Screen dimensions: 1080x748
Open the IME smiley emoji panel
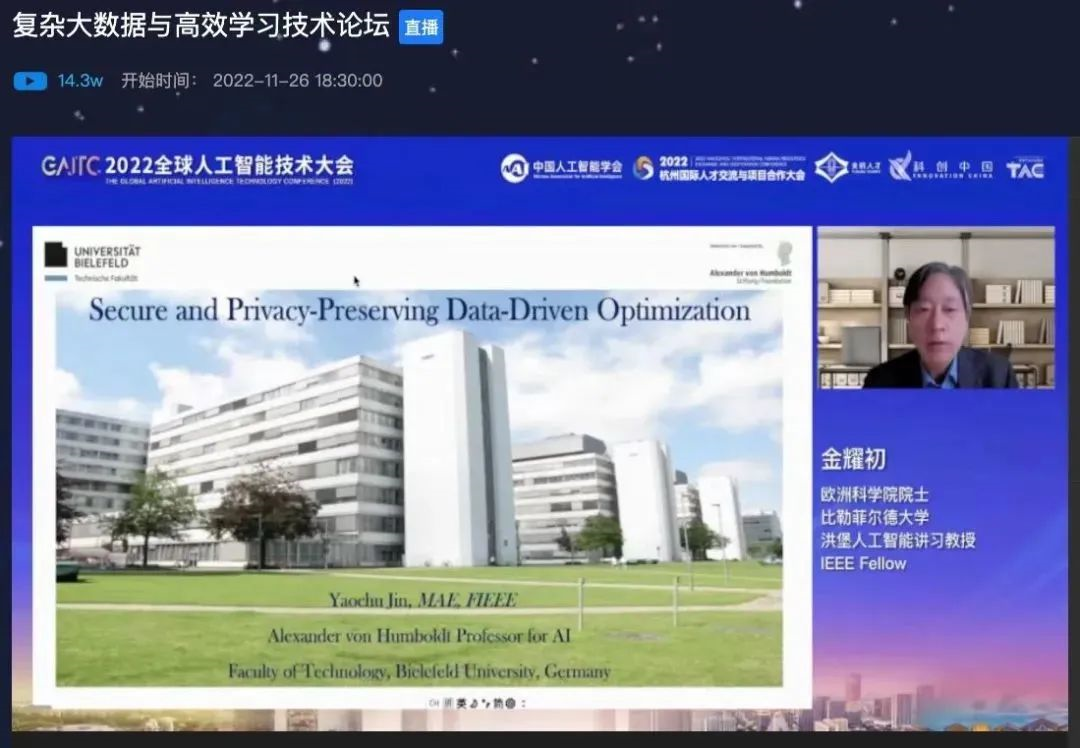tap(509, 703)
